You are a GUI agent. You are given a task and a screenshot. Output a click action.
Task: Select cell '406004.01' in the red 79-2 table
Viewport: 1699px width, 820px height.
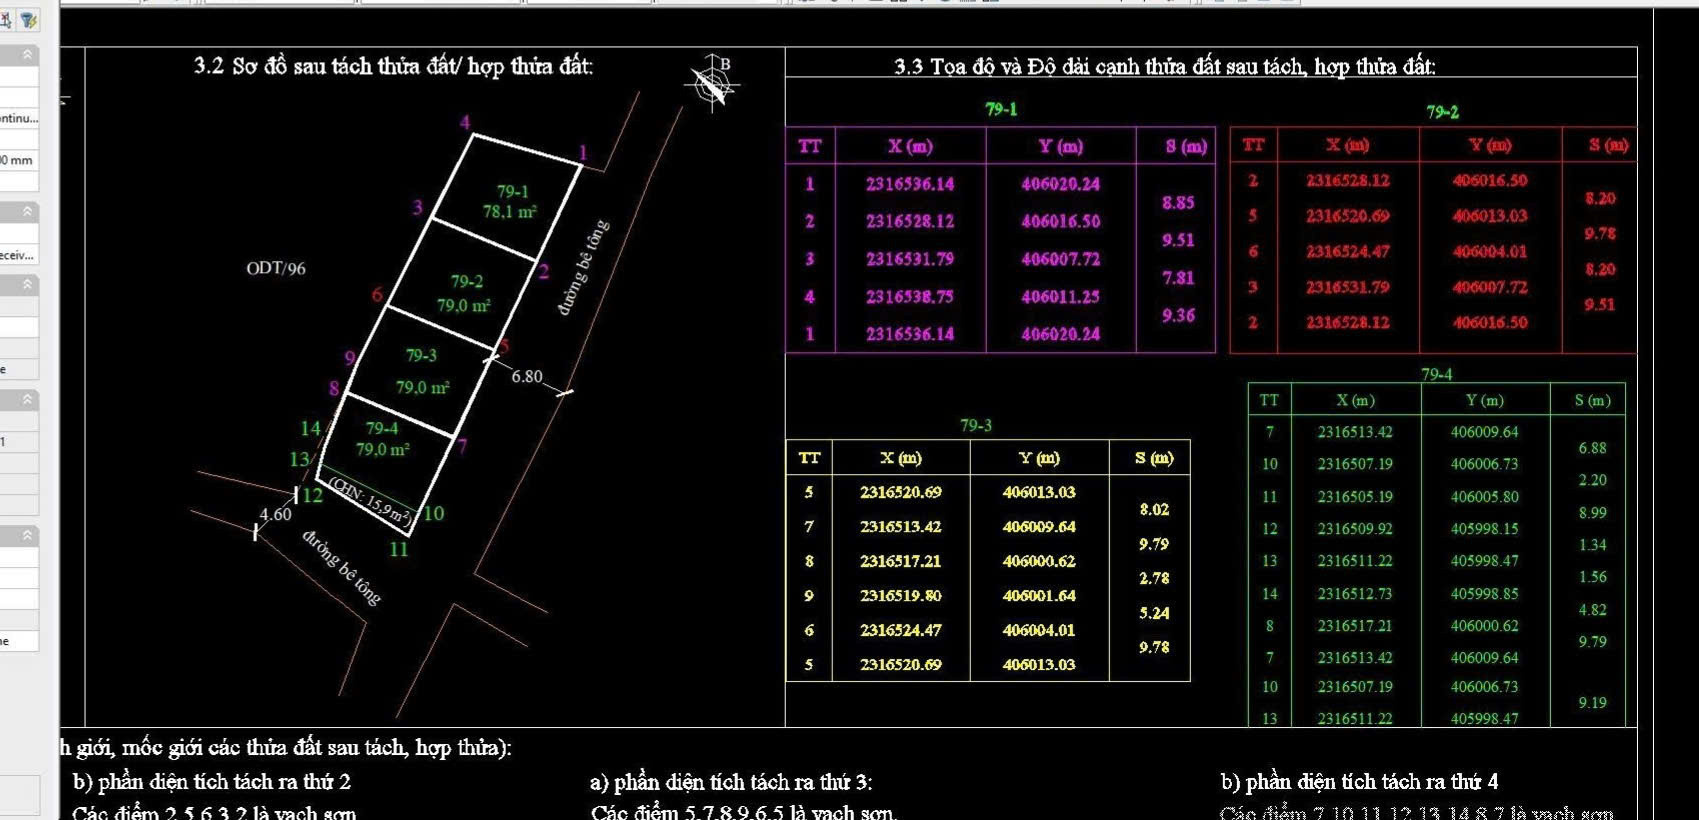(1490, 252)
